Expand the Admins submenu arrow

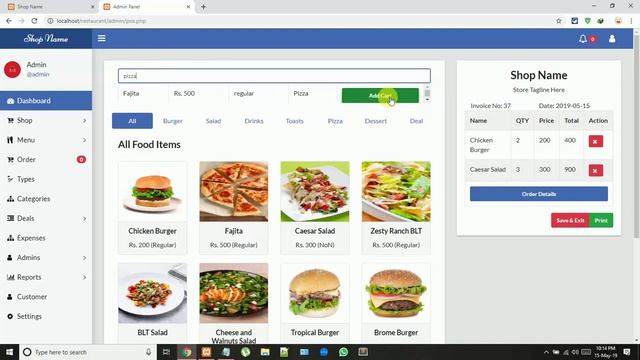tap(84, 258)
